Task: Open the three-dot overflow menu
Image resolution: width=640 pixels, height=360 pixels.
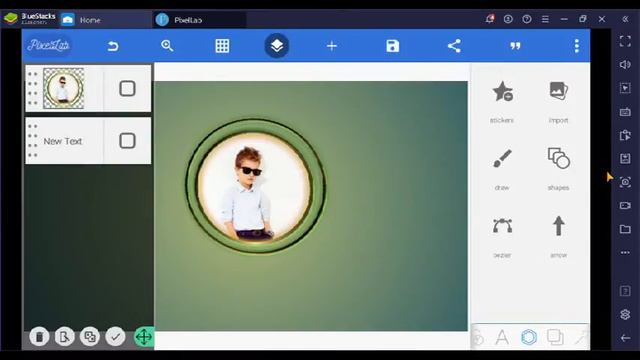Action: coord(576,46)
